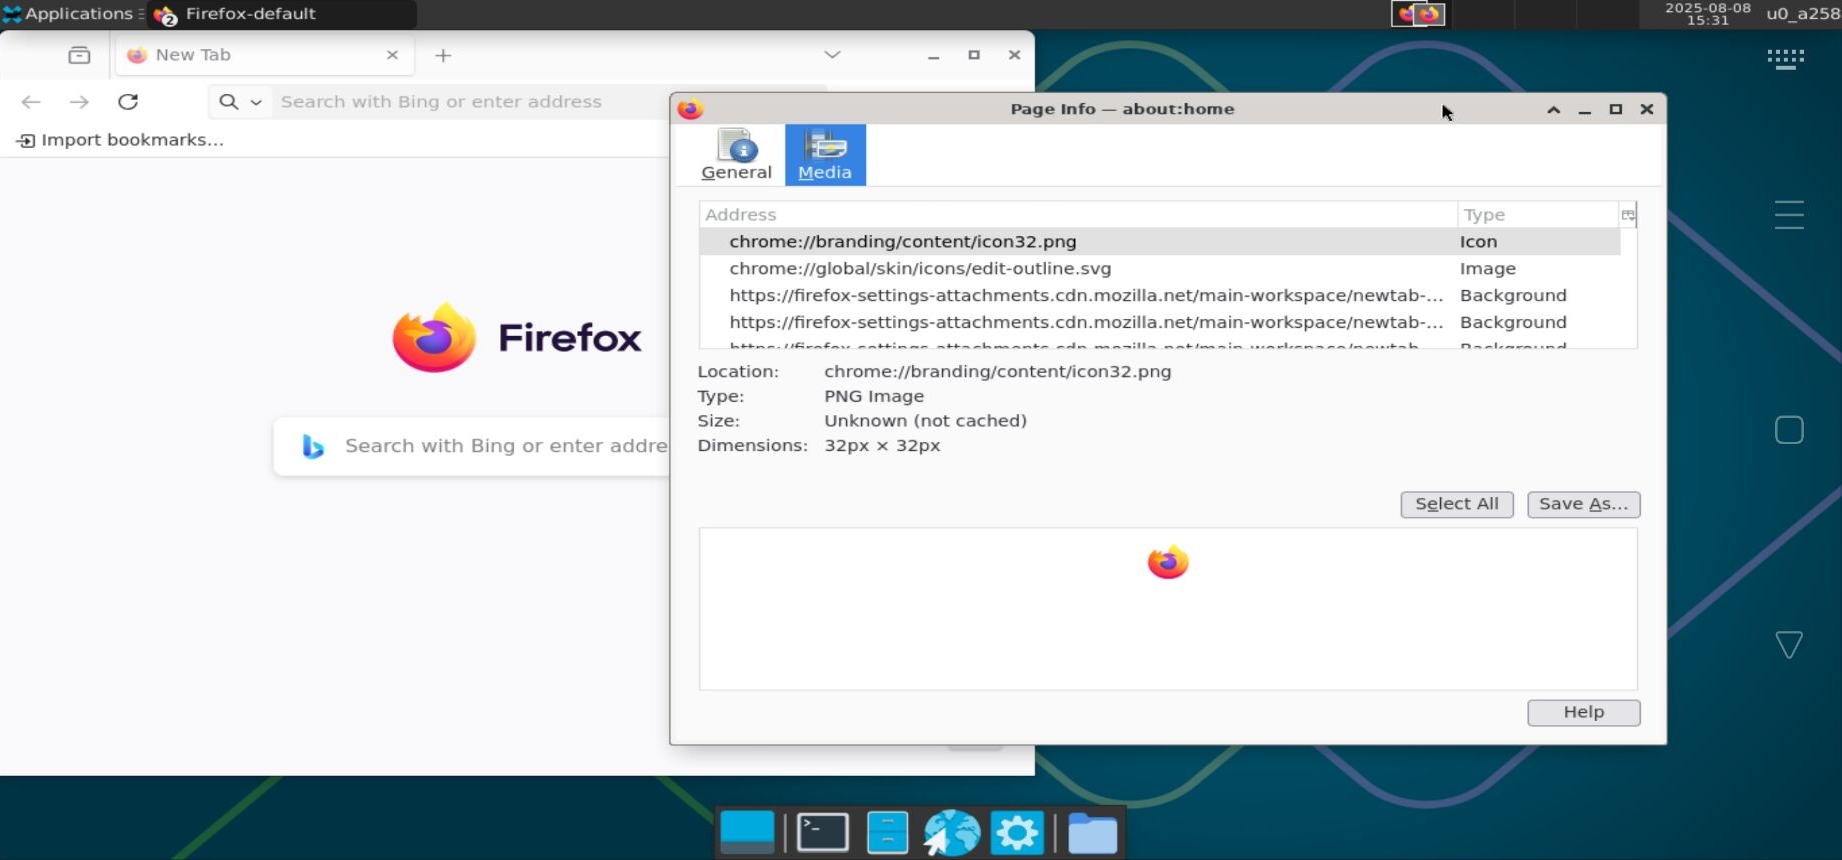Go back in Firefox browser
The height and width of the screenshot is (860, 1842).
coord(31,102)
